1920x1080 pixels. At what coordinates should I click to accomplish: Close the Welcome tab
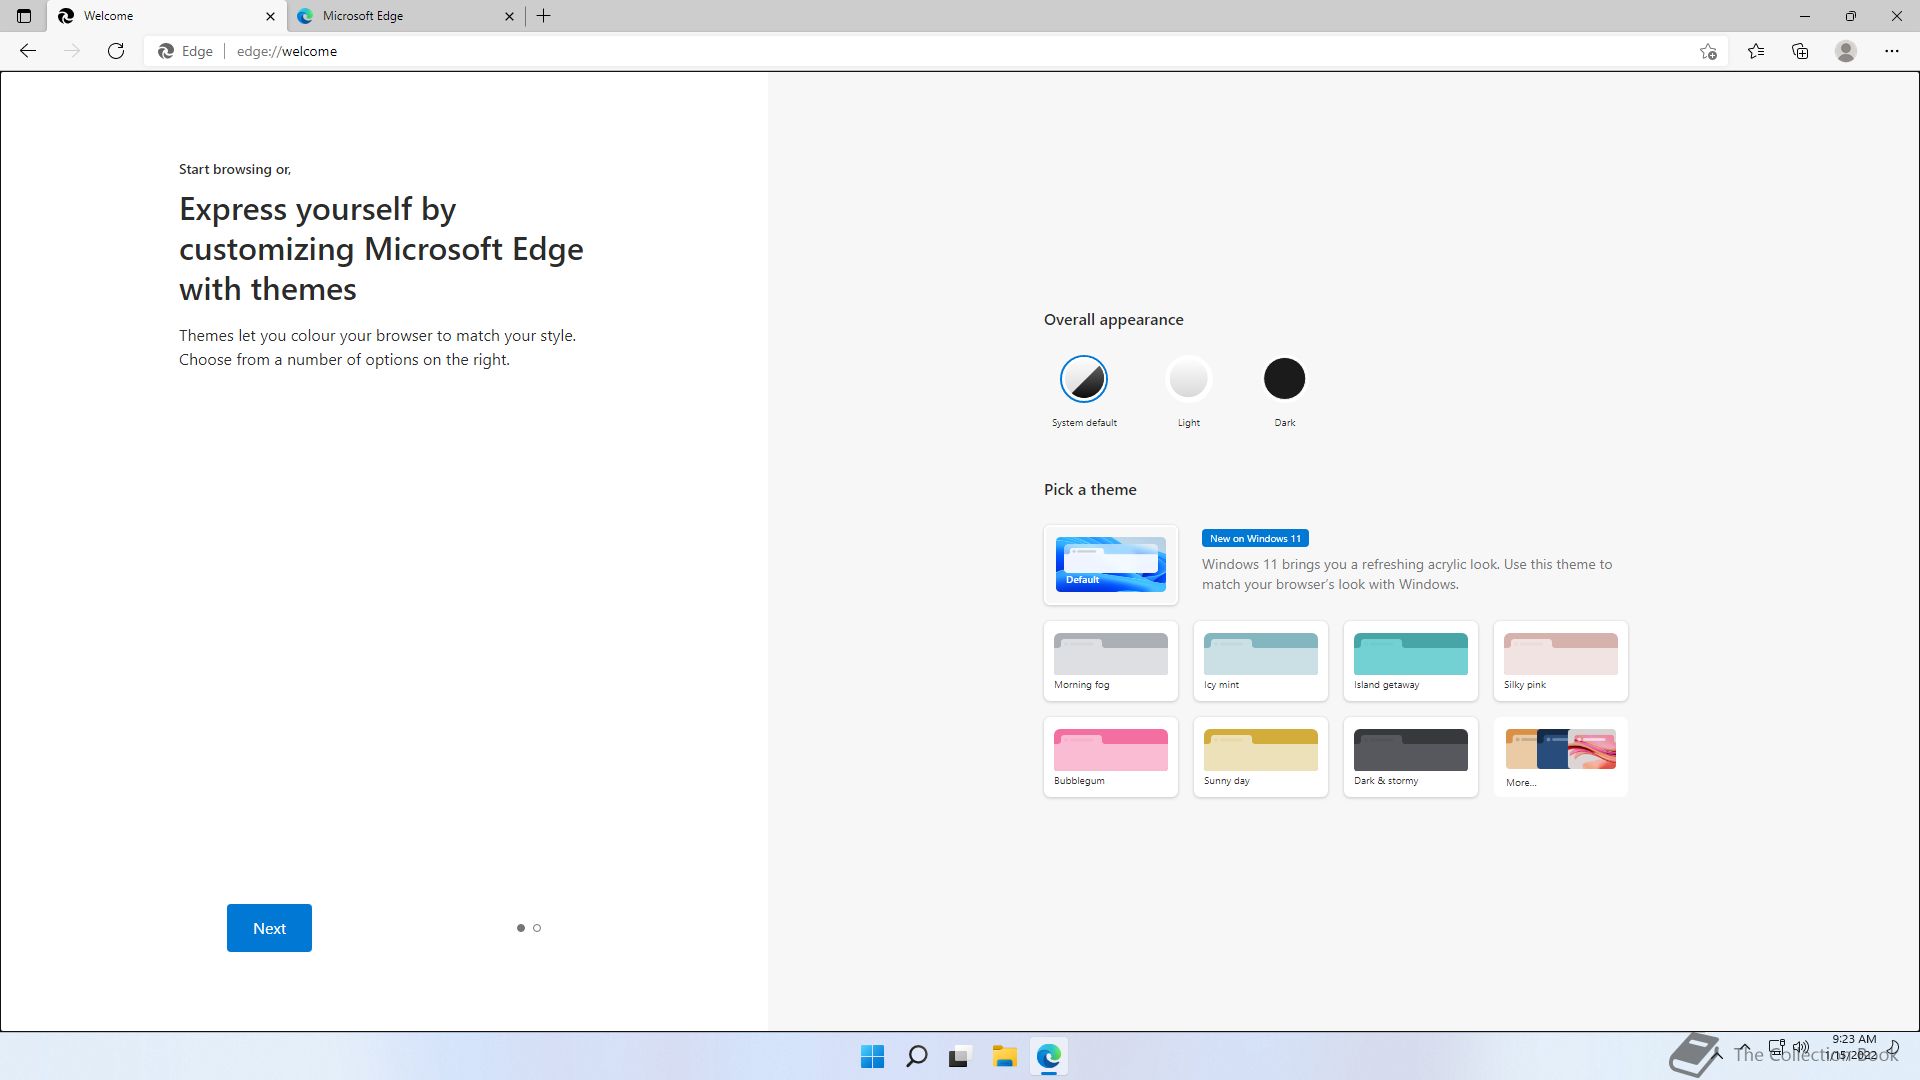pos(270,16)
